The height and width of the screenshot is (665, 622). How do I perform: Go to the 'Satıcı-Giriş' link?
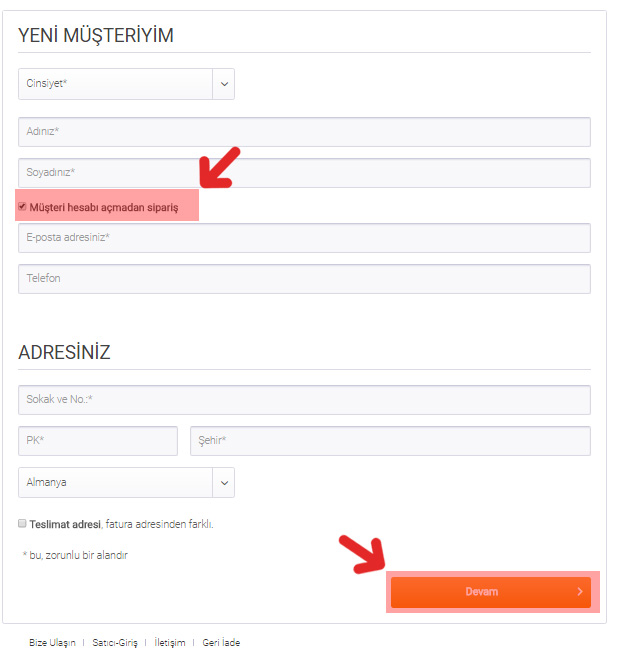point(113,643)
